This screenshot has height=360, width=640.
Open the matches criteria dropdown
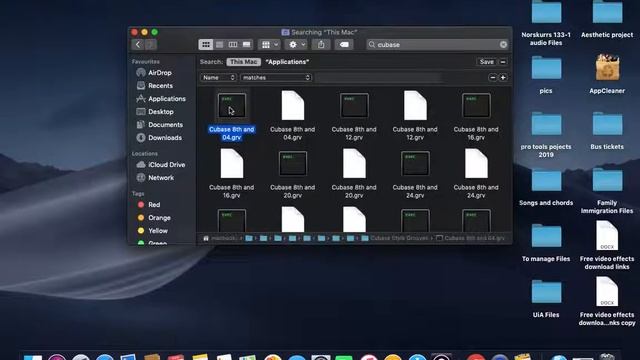pyautogui.click(x=276, y=78)
